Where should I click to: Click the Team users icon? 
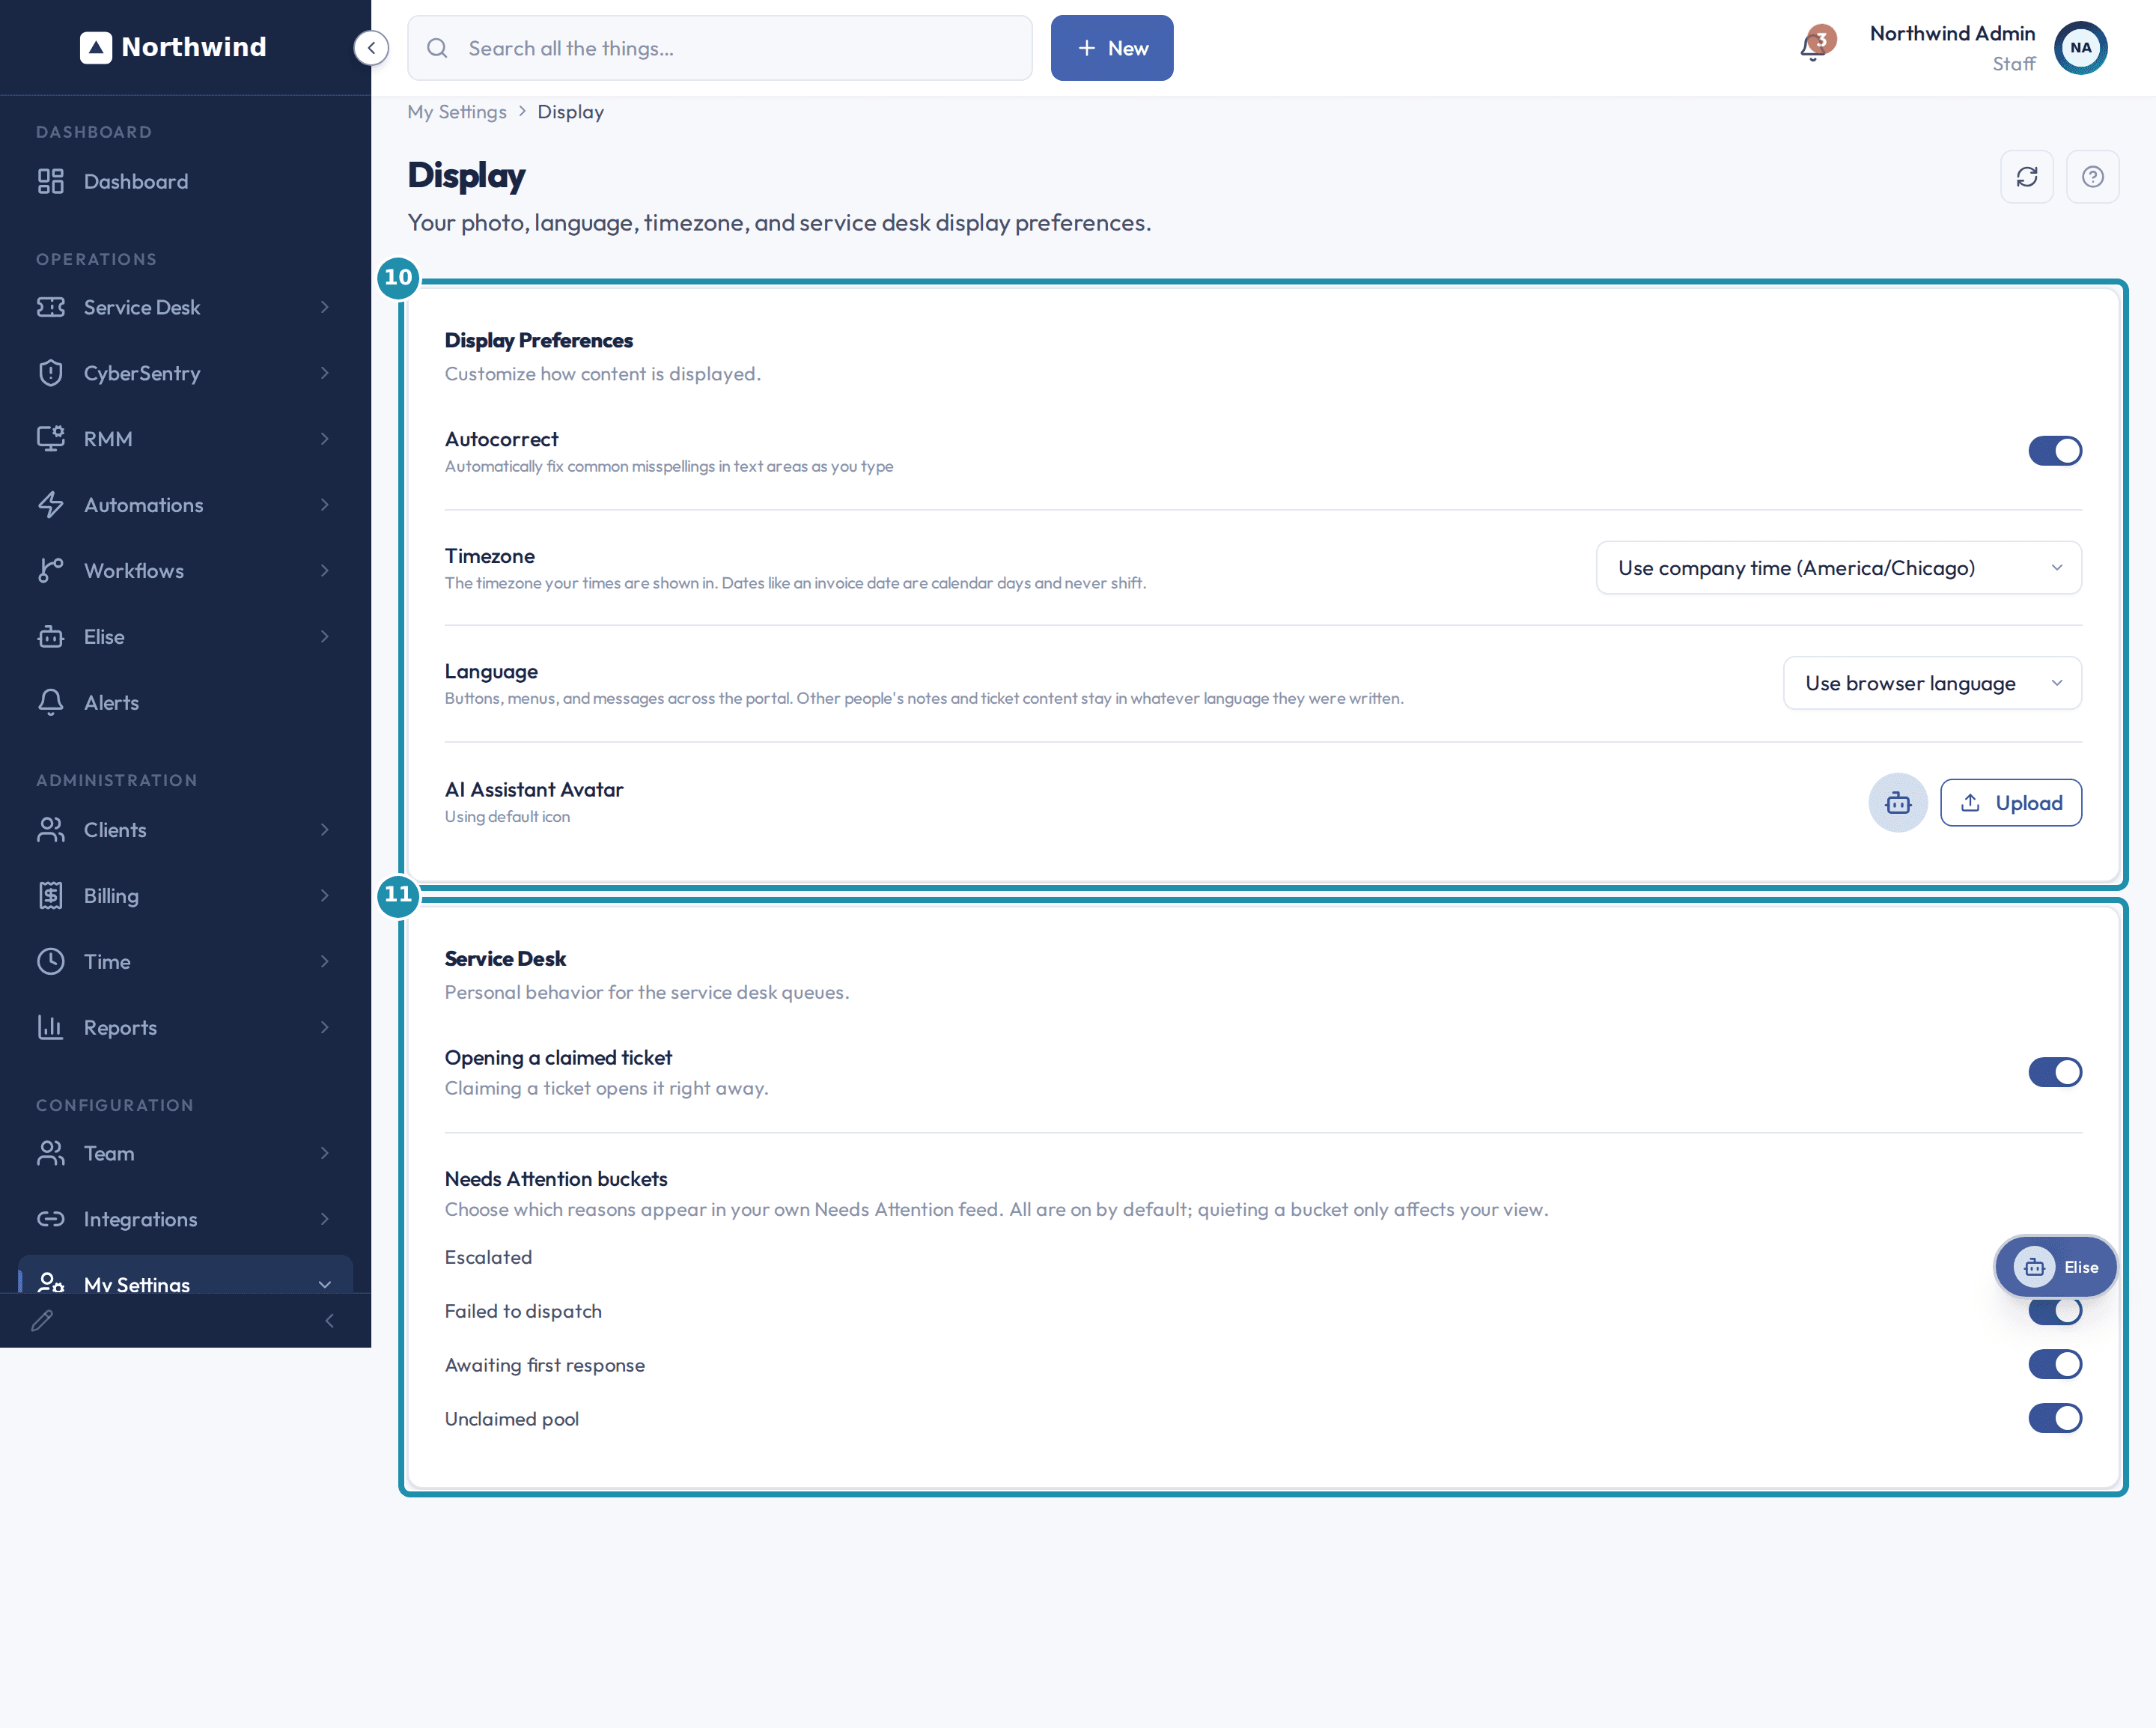pos(51,1153)
